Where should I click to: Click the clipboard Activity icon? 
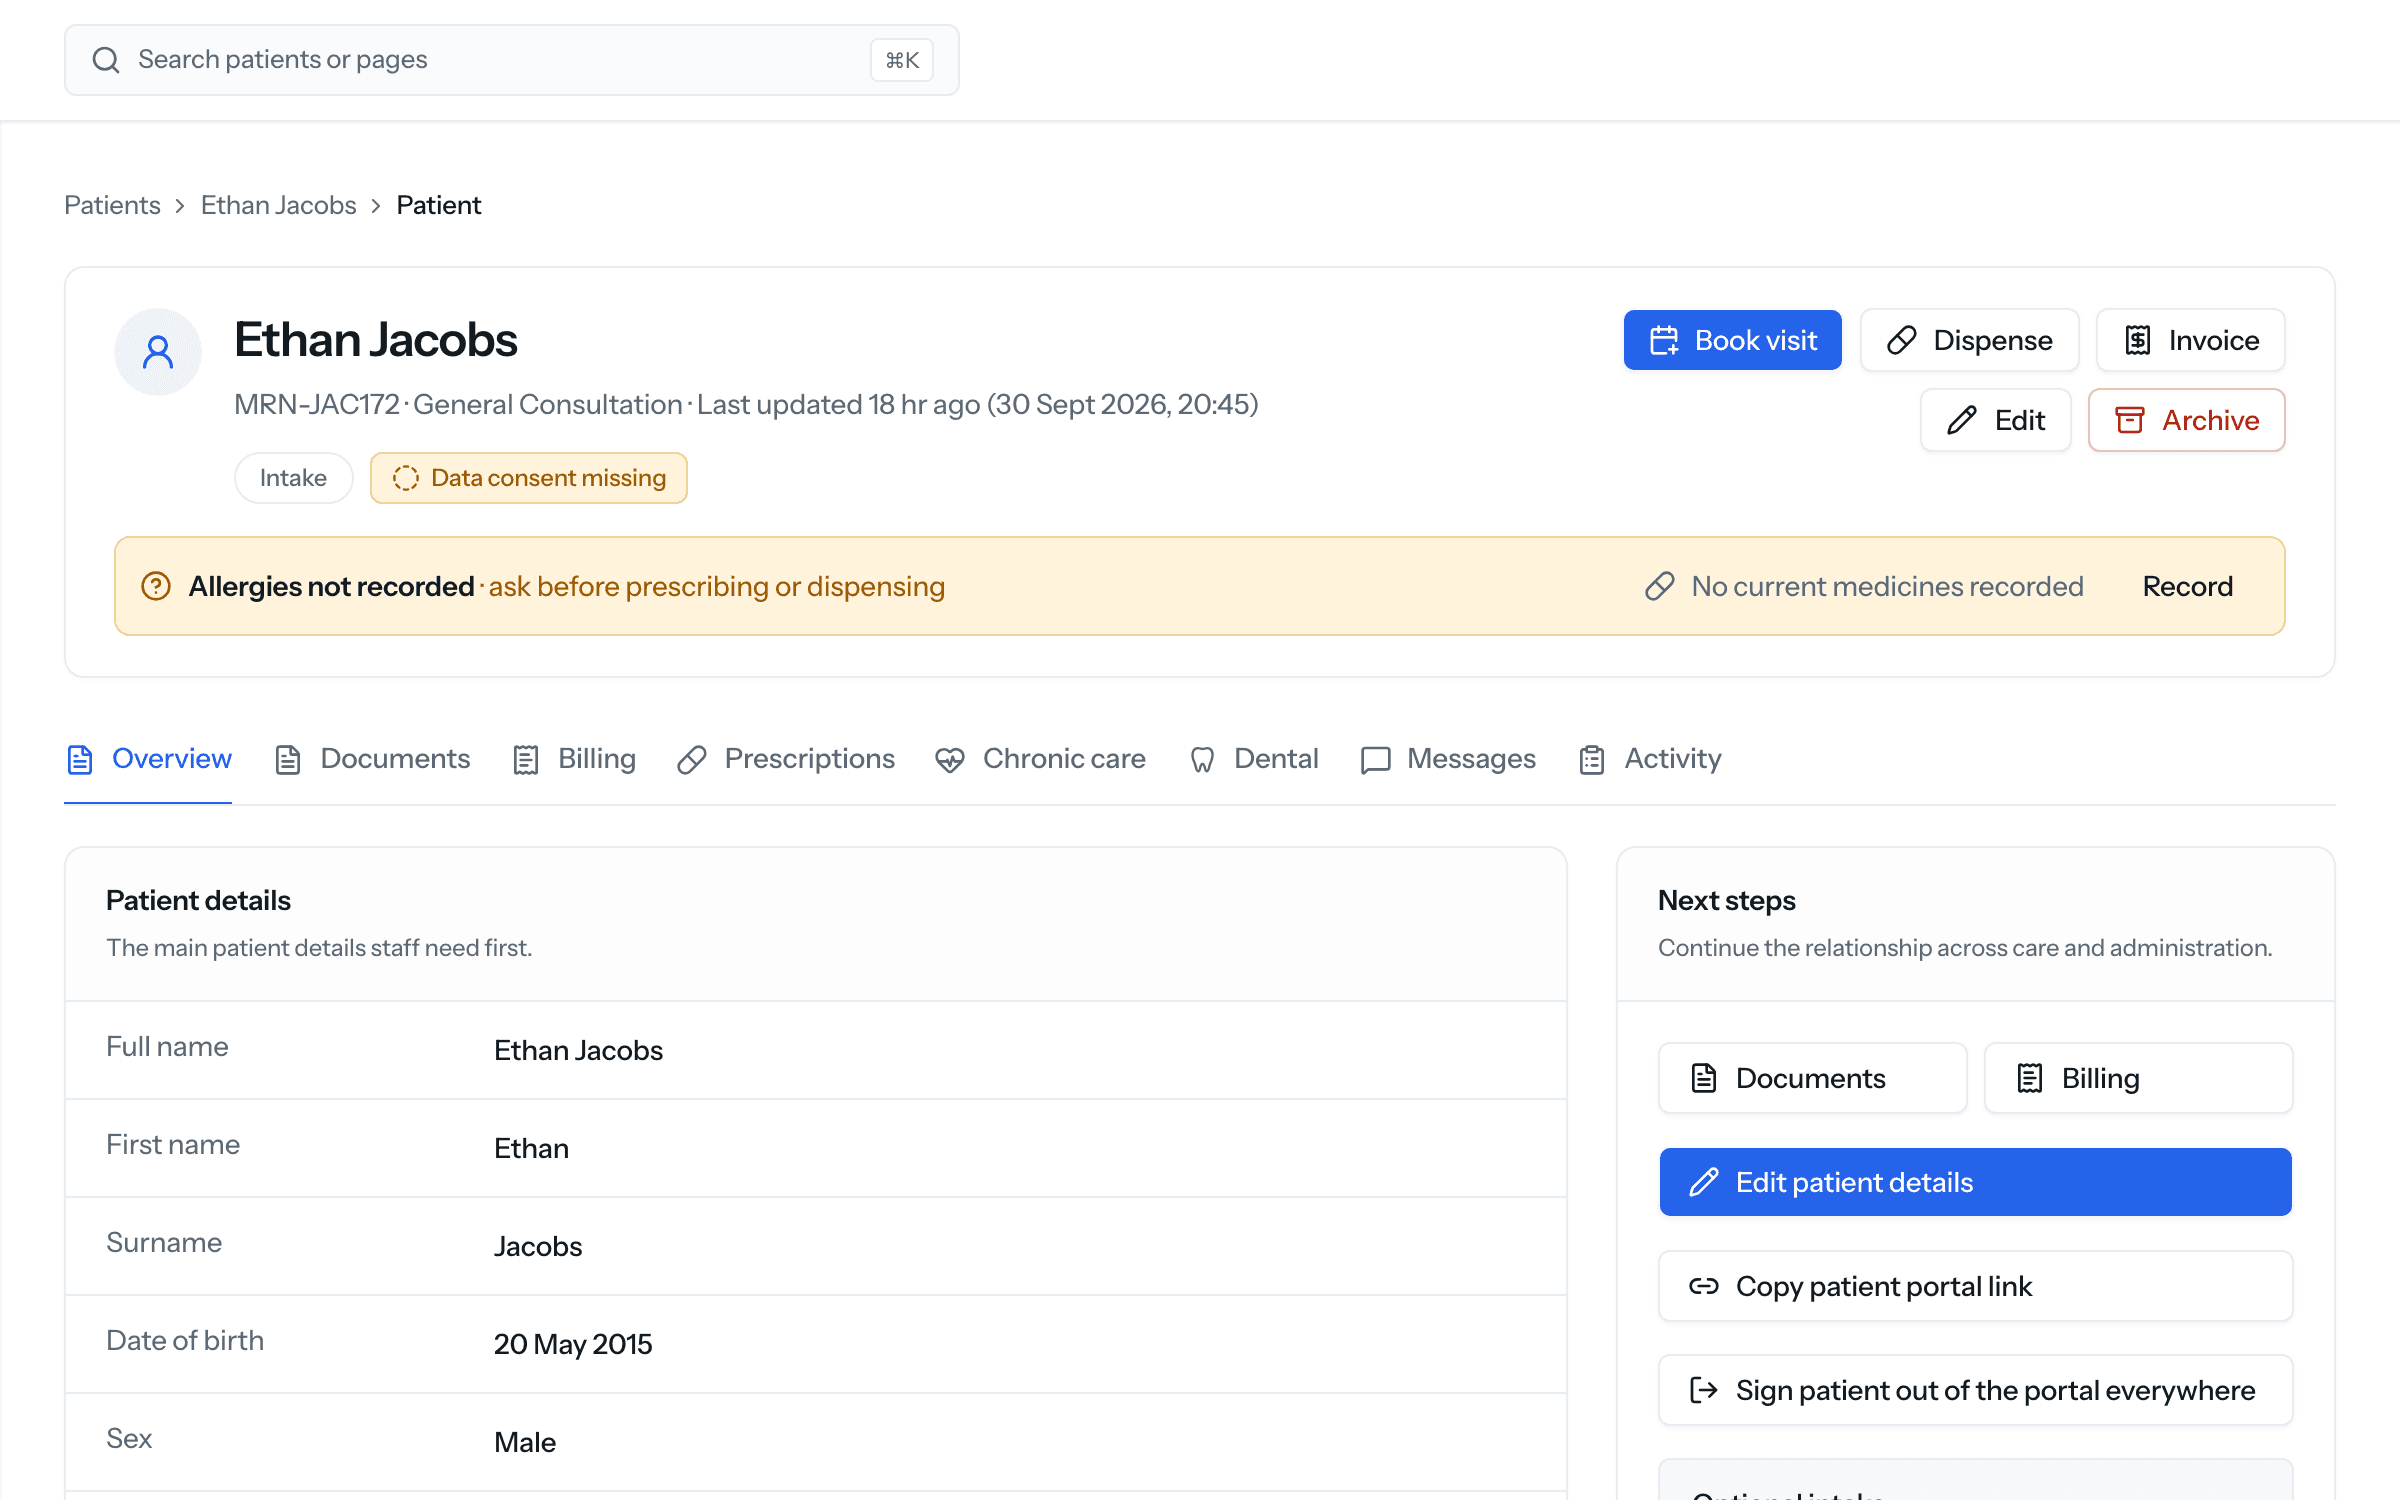(1592, 760)
